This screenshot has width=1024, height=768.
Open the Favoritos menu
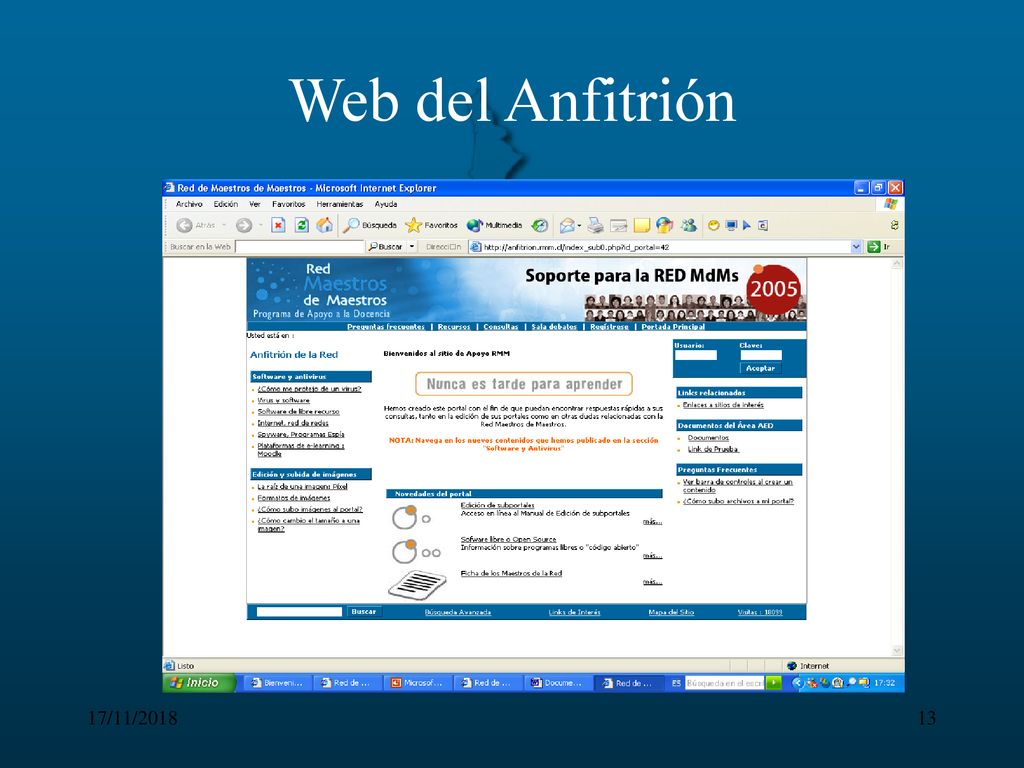289,204
